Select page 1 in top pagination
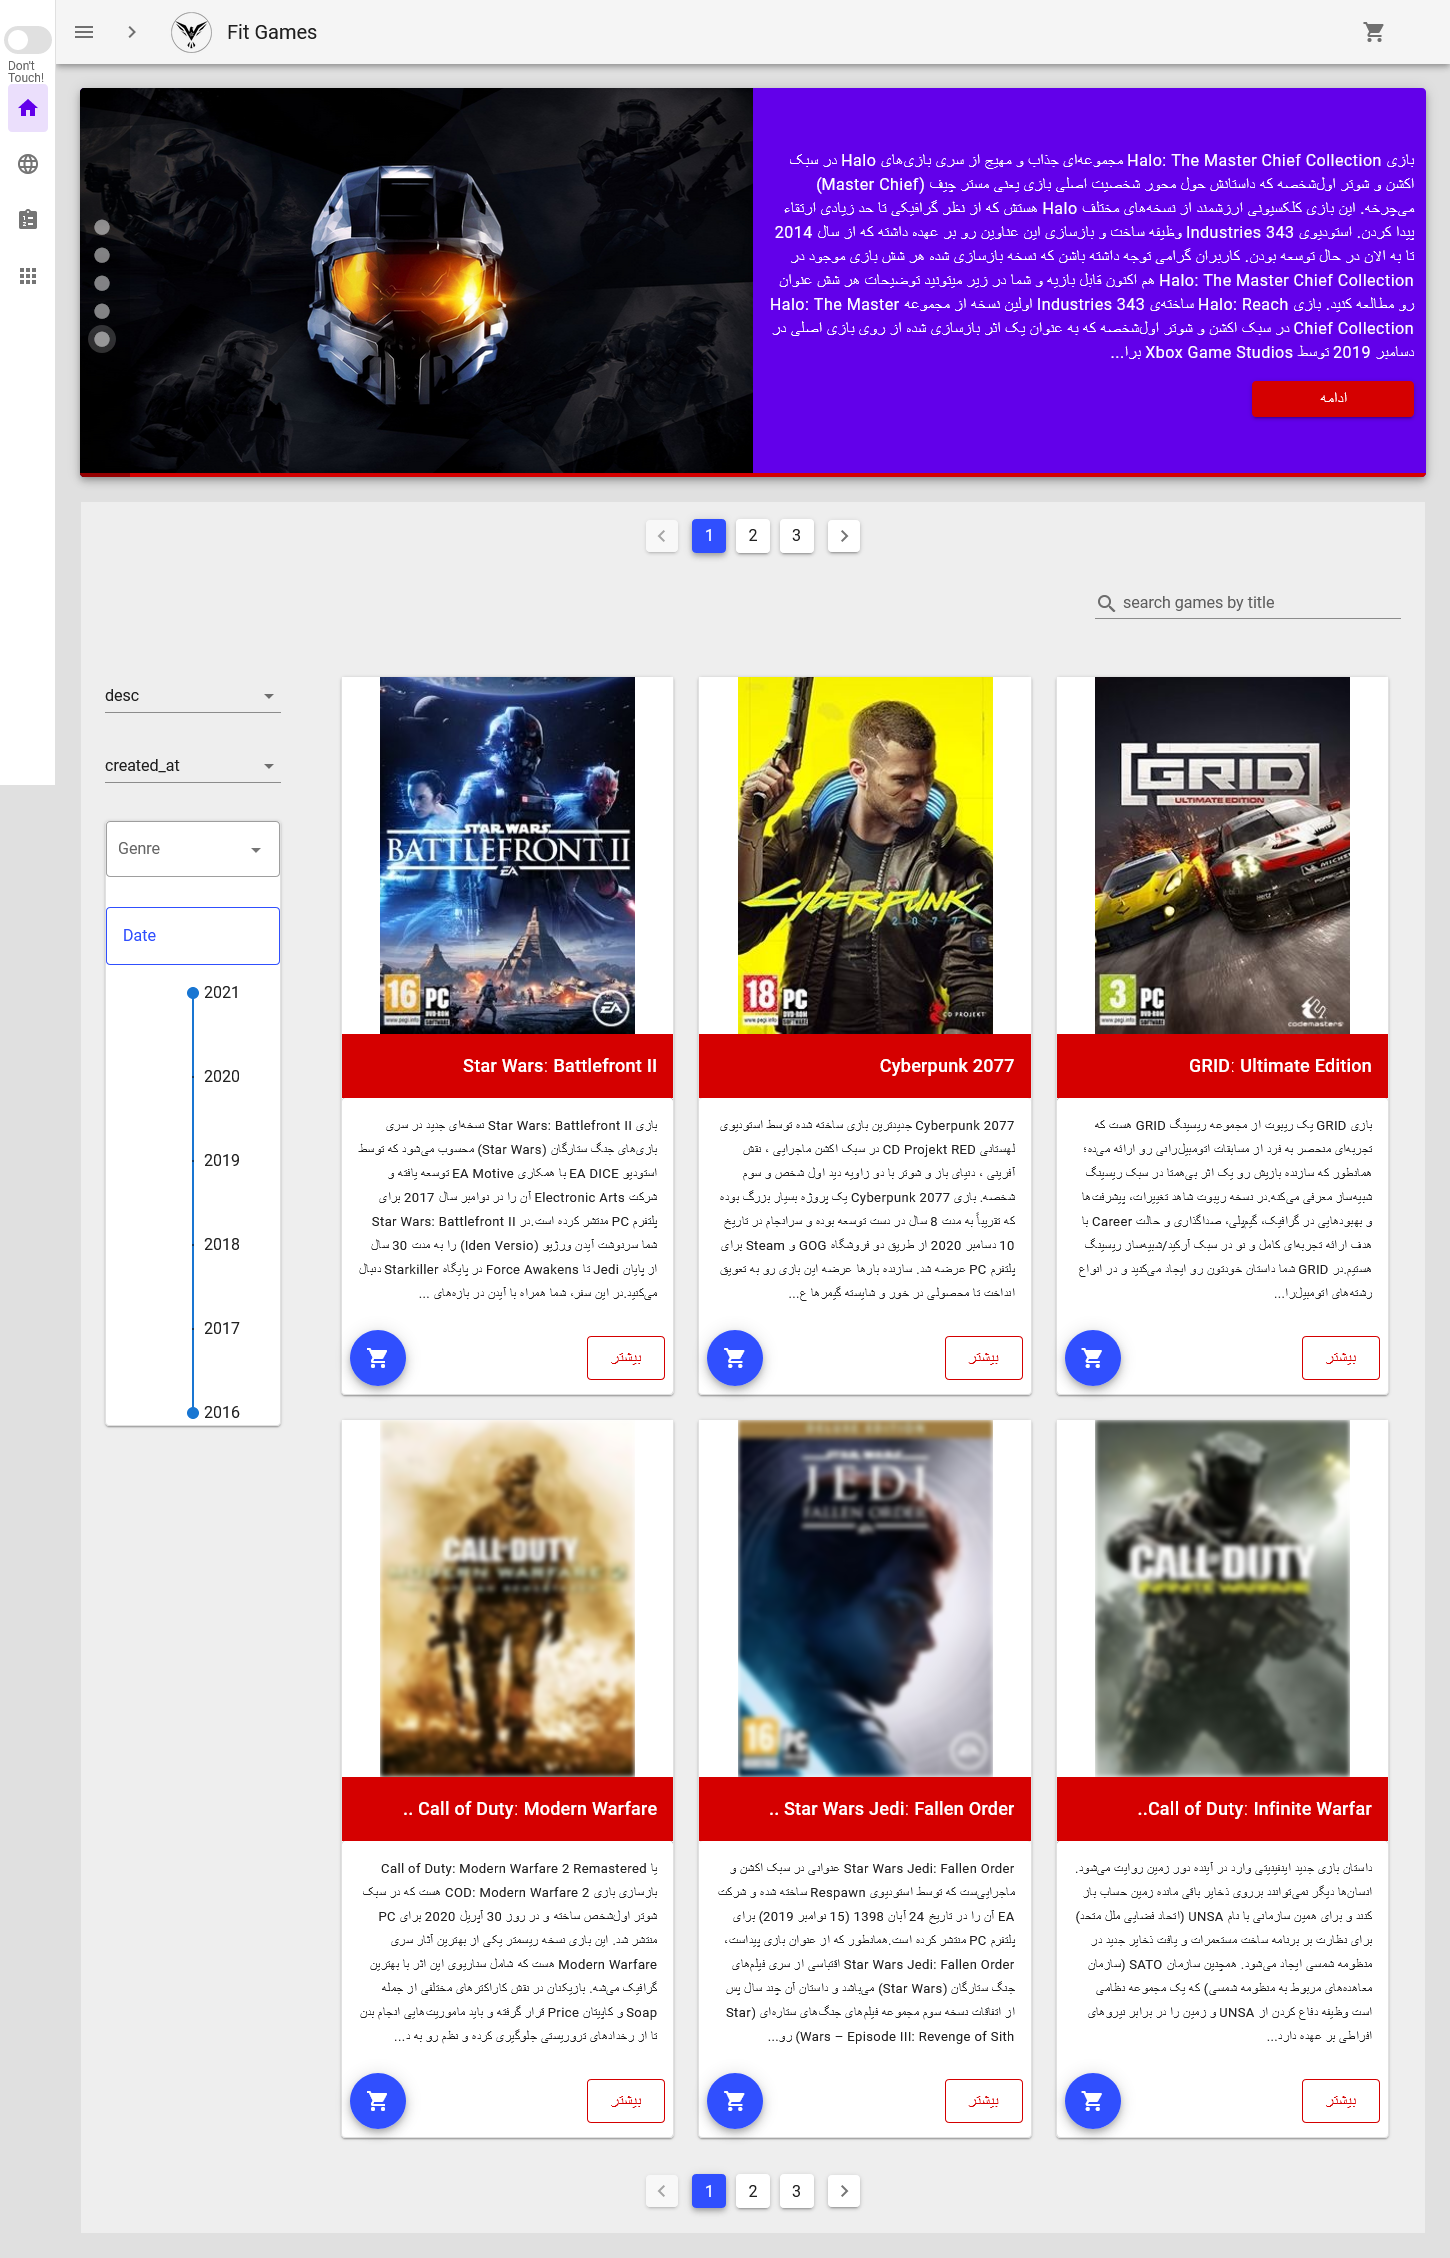Viewport: 1450px width, 2258px height. click(x=709, y=536)
